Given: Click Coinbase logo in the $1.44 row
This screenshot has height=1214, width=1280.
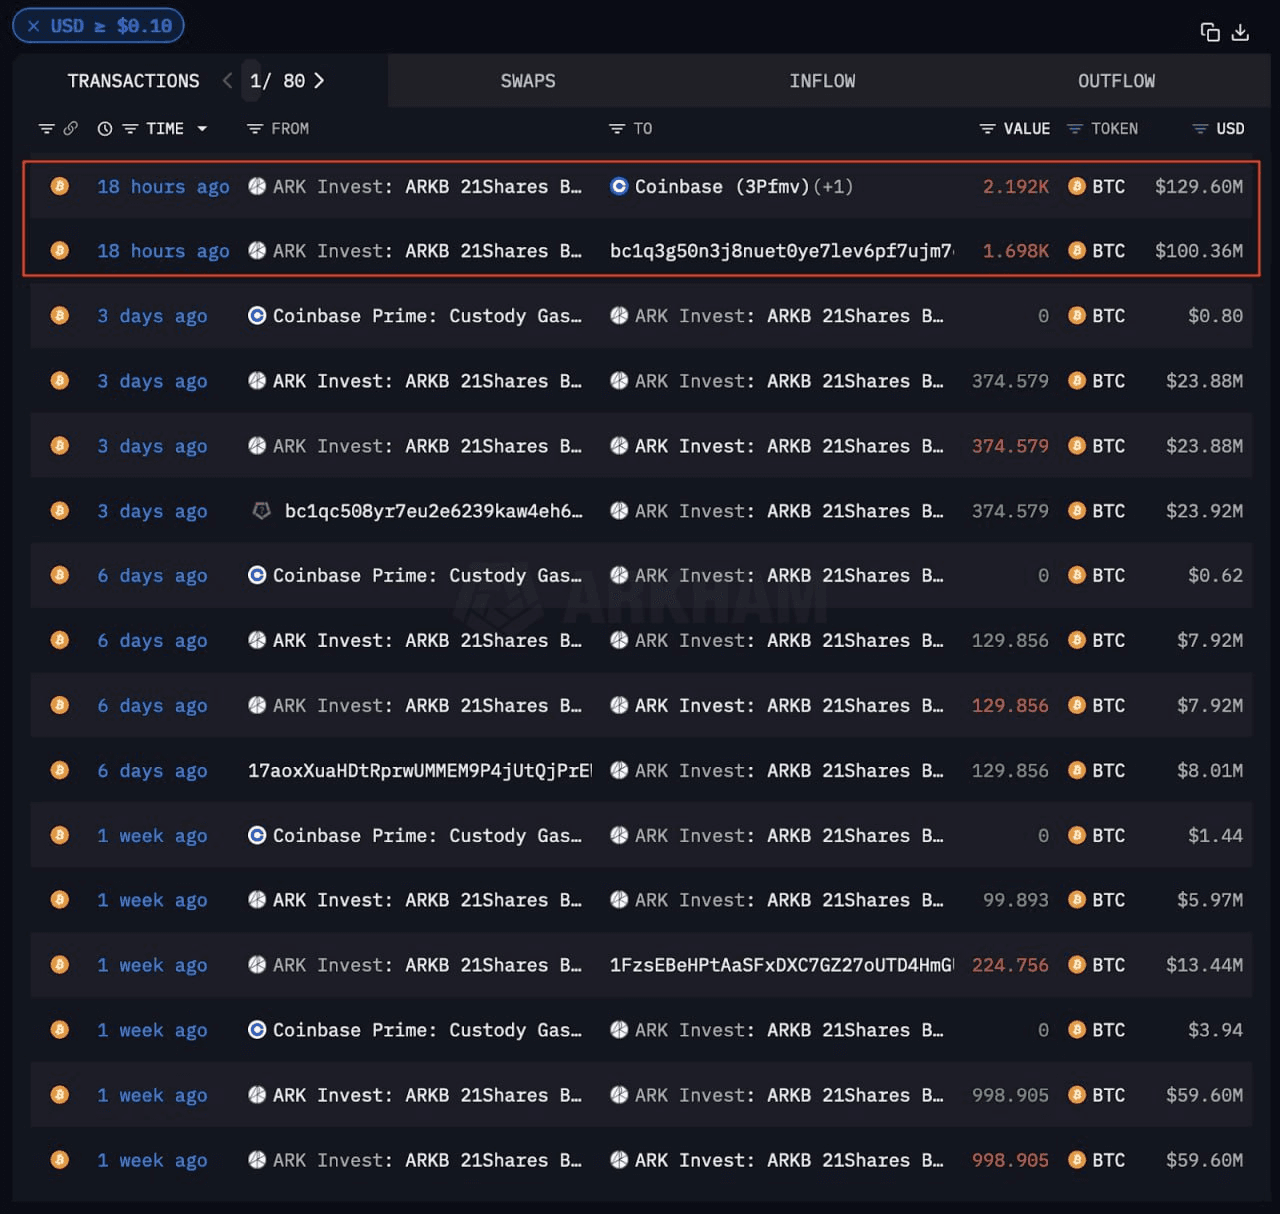Looking at the screenshot, I should (257, 835).
